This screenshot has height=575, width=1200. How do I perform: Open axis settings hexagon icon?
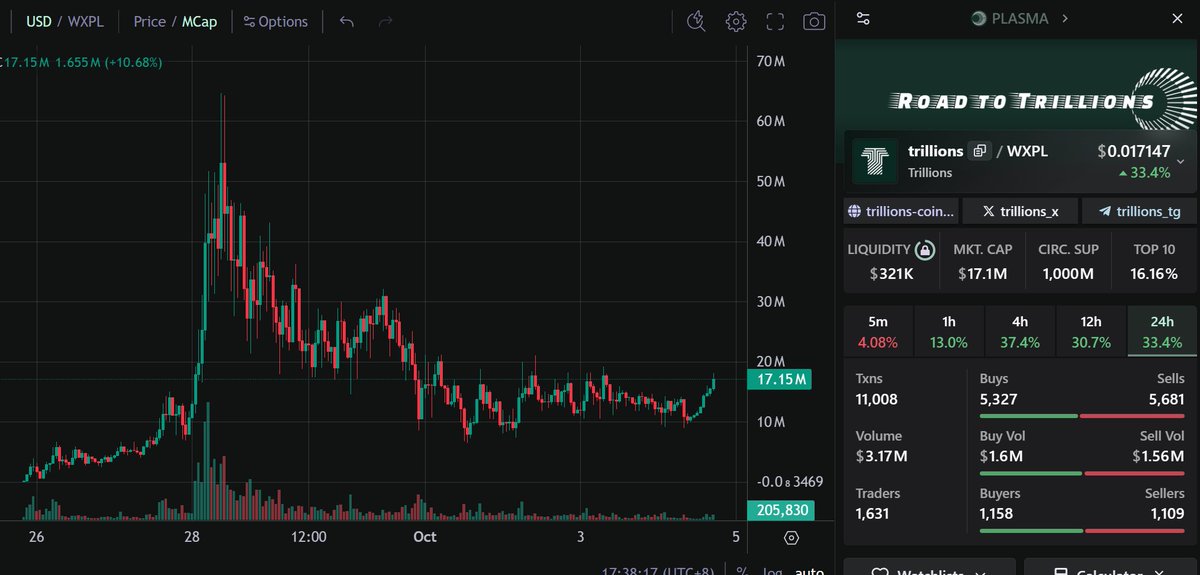[x=791, y=538]
